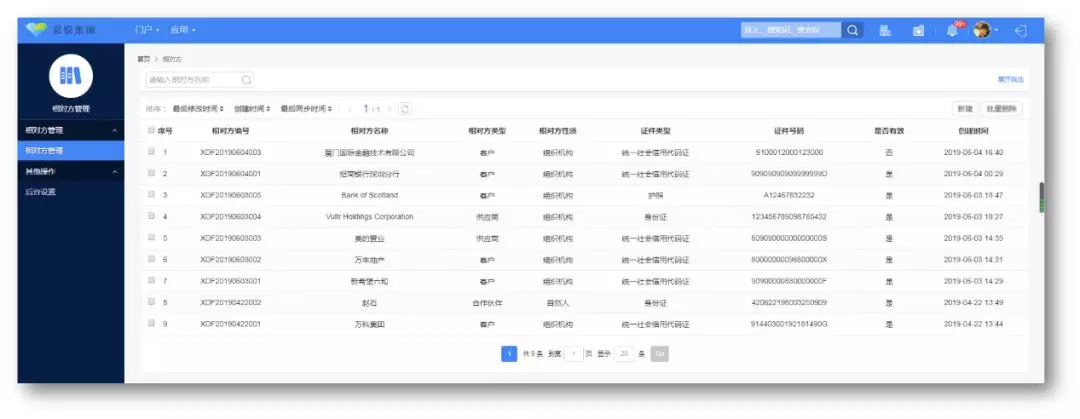Click the 展开筛选 link at right
The image size is (1080, 419).
click(1010, 80)
